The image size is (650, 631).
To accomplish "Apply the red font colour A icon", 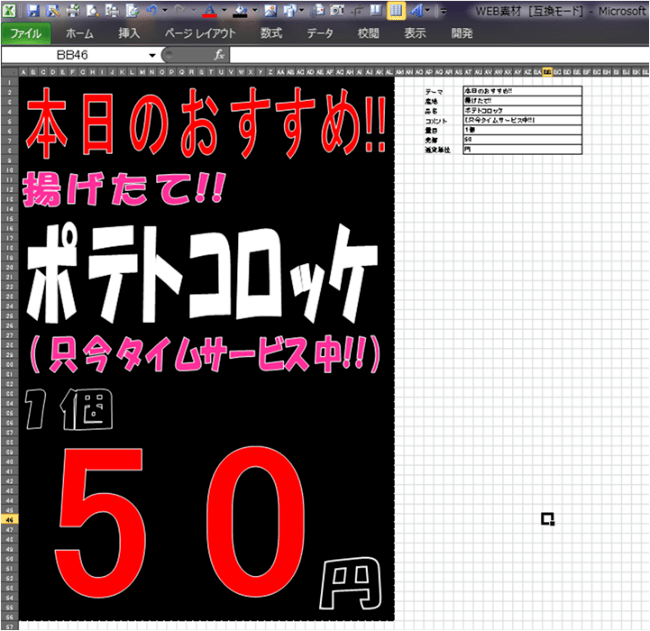I will 210,10.
